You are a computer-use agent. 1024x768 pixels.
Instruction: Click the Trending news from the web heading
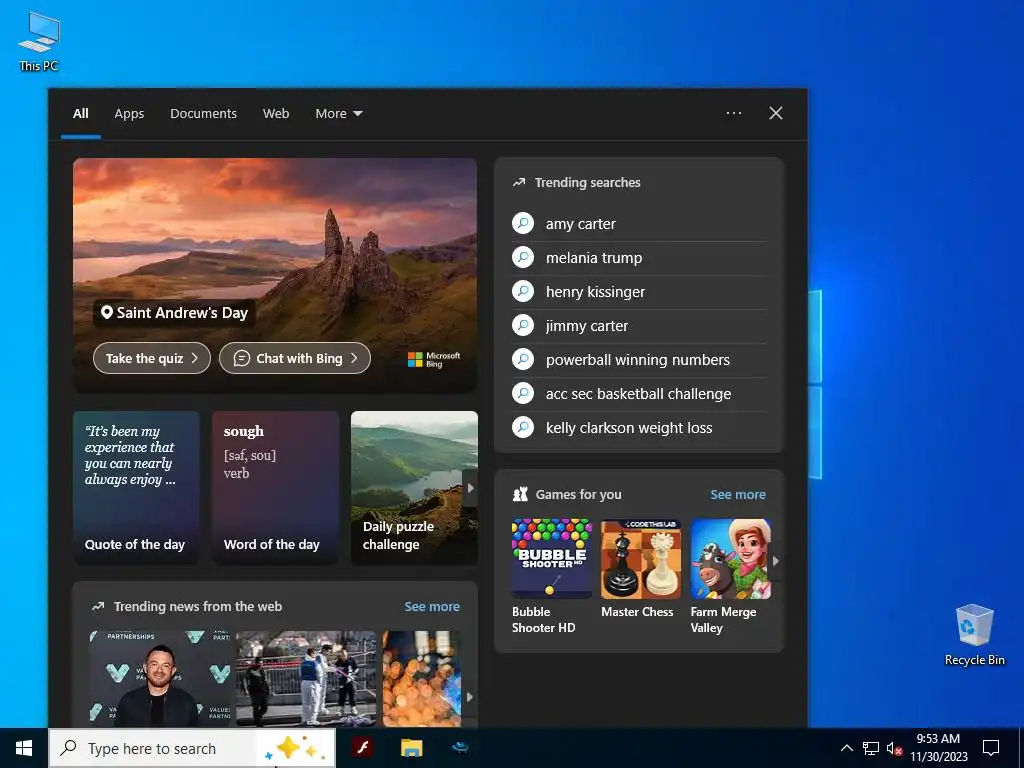click(x=198, y=607)
